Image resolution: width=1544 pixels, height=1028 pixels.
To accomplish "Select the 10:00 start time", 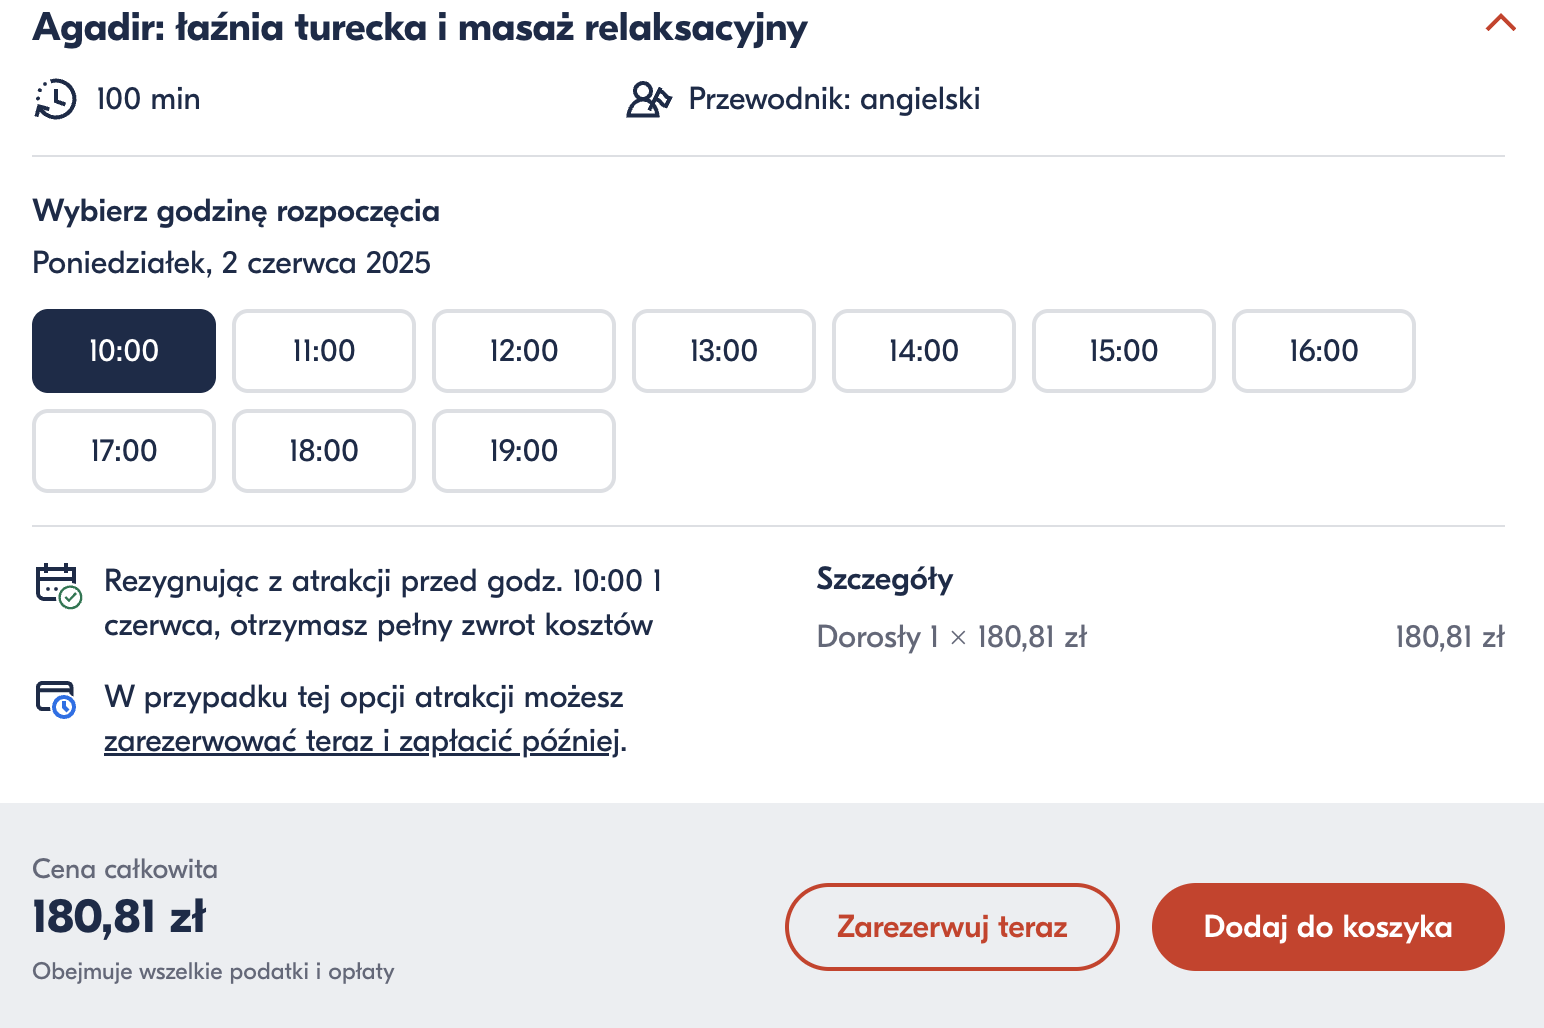I will (x=124, y=351).
